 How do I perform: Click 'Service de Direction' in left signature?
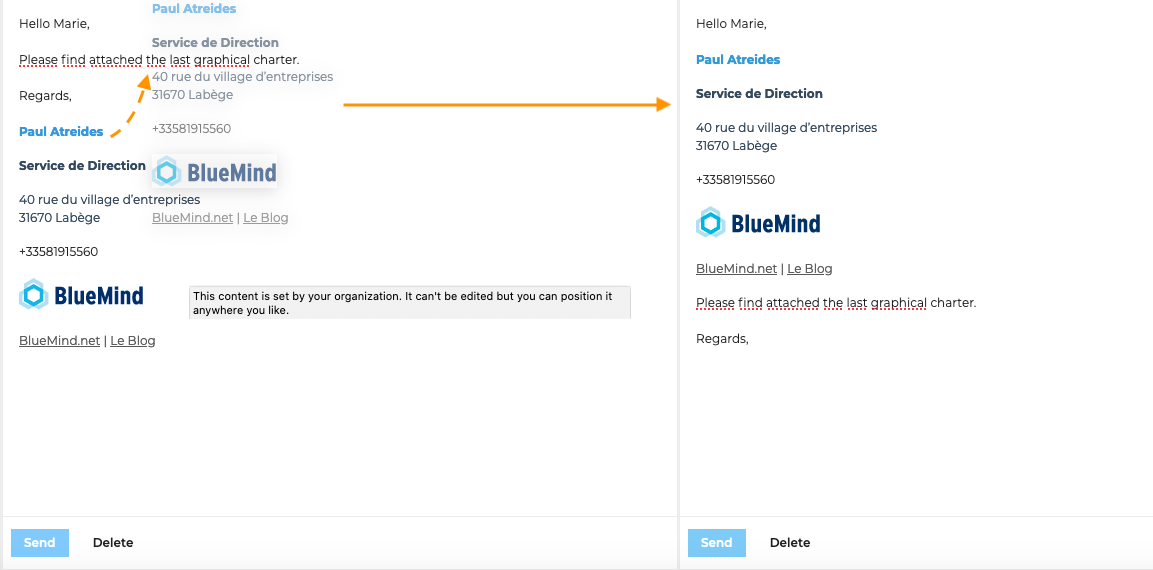[82, 165]
